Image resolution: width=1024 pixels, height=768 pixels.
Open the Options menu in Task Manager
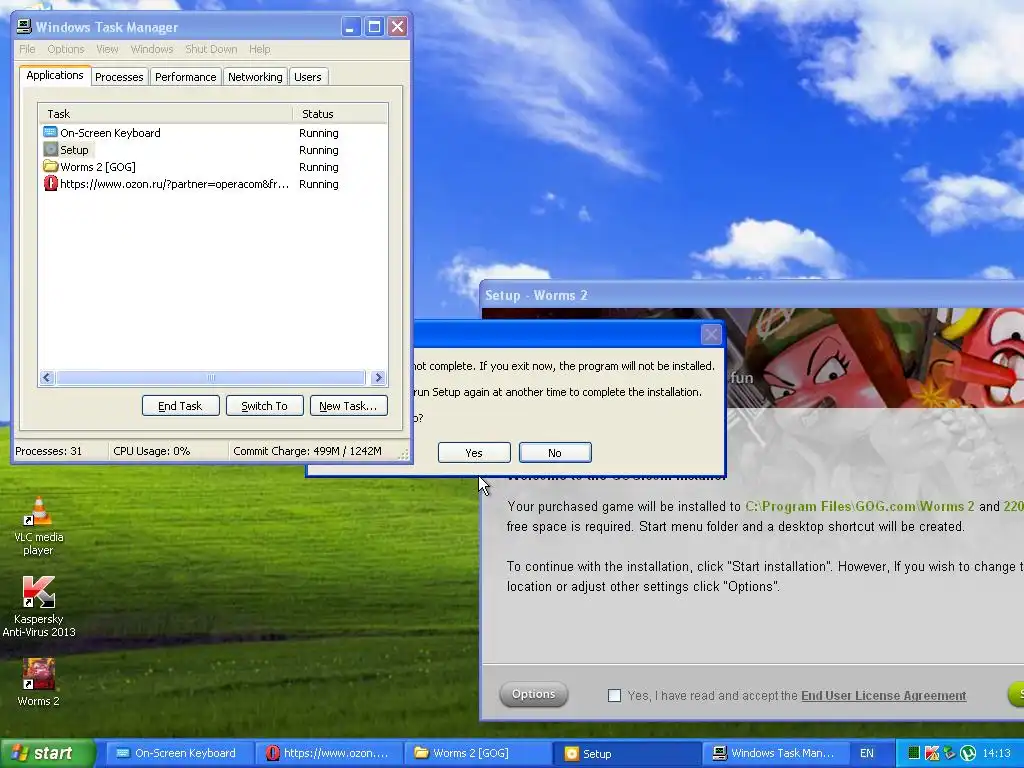pos(65,49)
